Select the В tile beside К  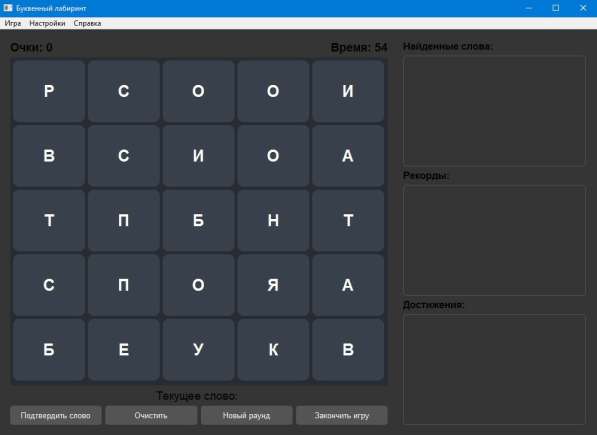tap(348, 349)
